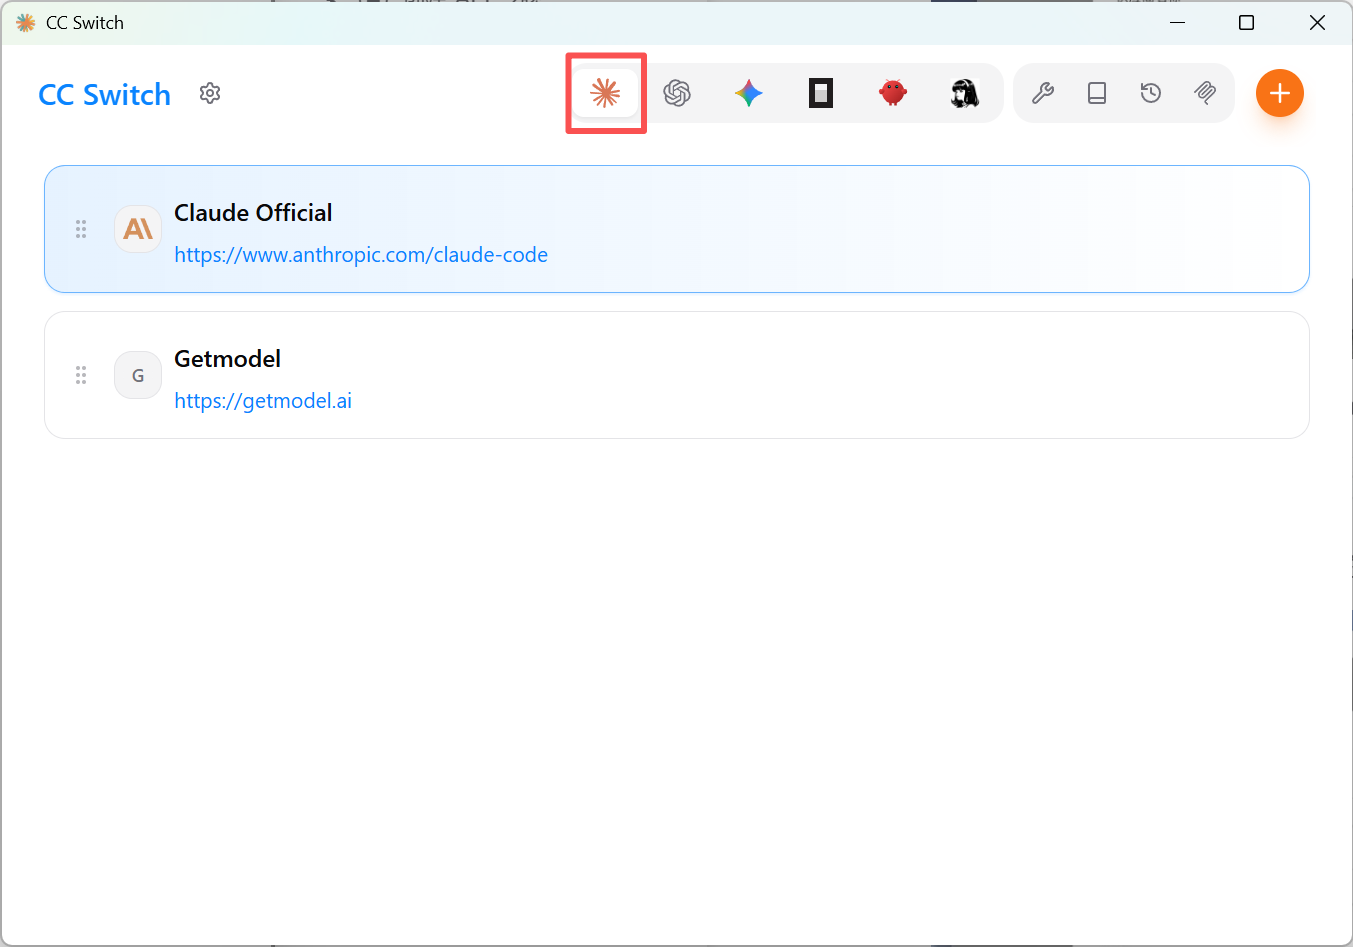The height and width of the screenshot is (947, 1353).
Task: Switch to the Claude app tab
Action: [x=605, y=93]
